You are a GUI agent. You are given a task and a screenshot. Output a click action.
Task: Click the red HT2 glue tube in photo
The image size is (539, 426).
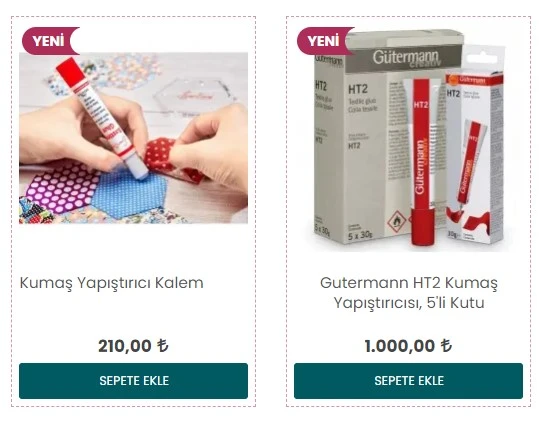tap(423, 162)
